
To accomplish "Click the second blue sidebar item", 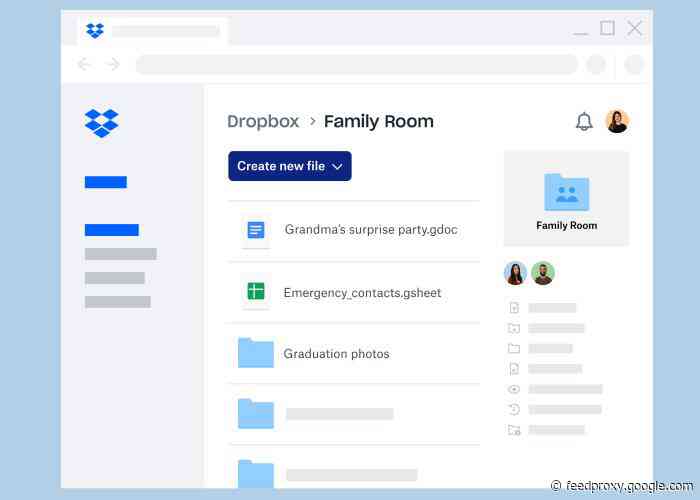I will pyautogui.click(x=112, y=230).
